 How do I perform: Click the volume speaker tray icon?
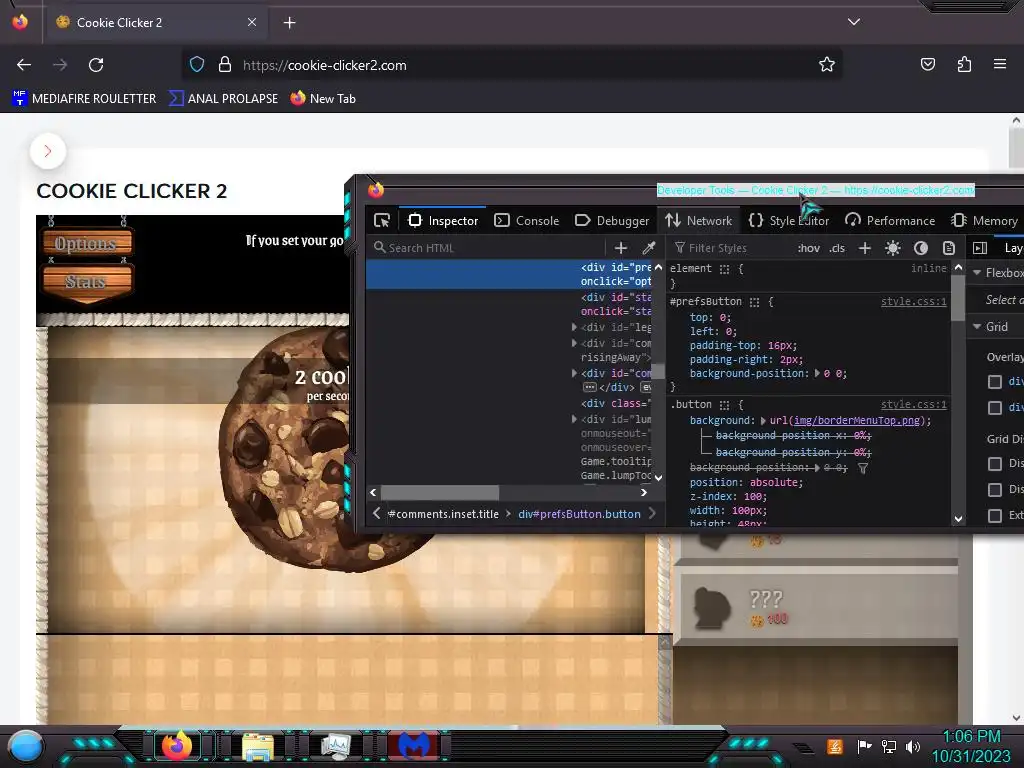pos(913,746)
